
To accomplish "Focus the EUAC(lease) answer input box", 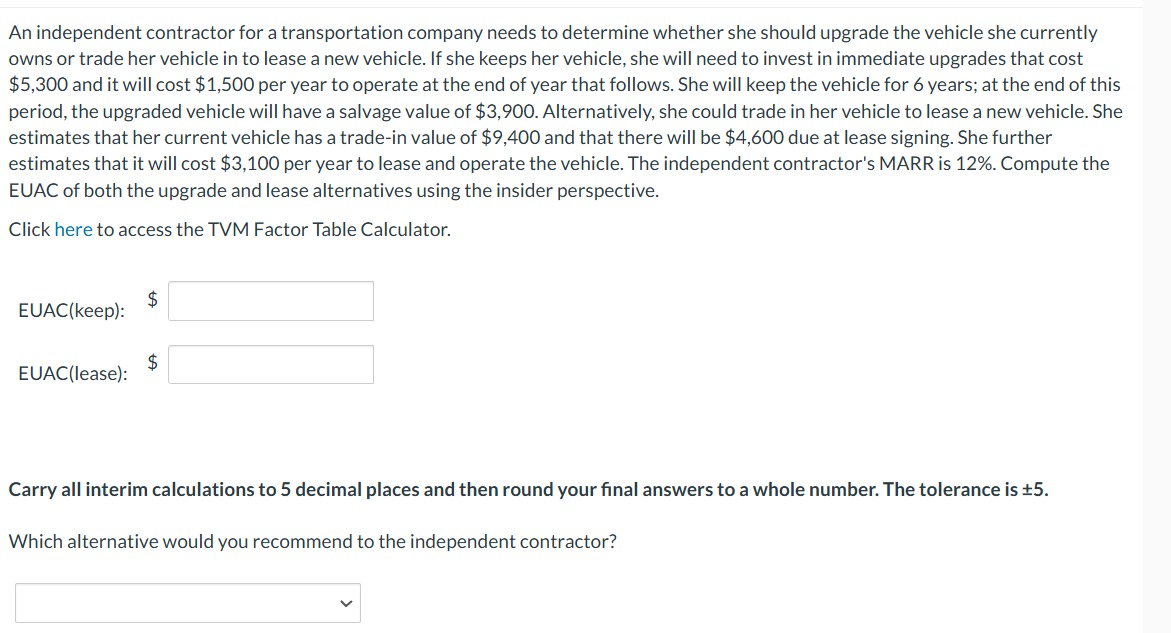I will click(271, 364).
